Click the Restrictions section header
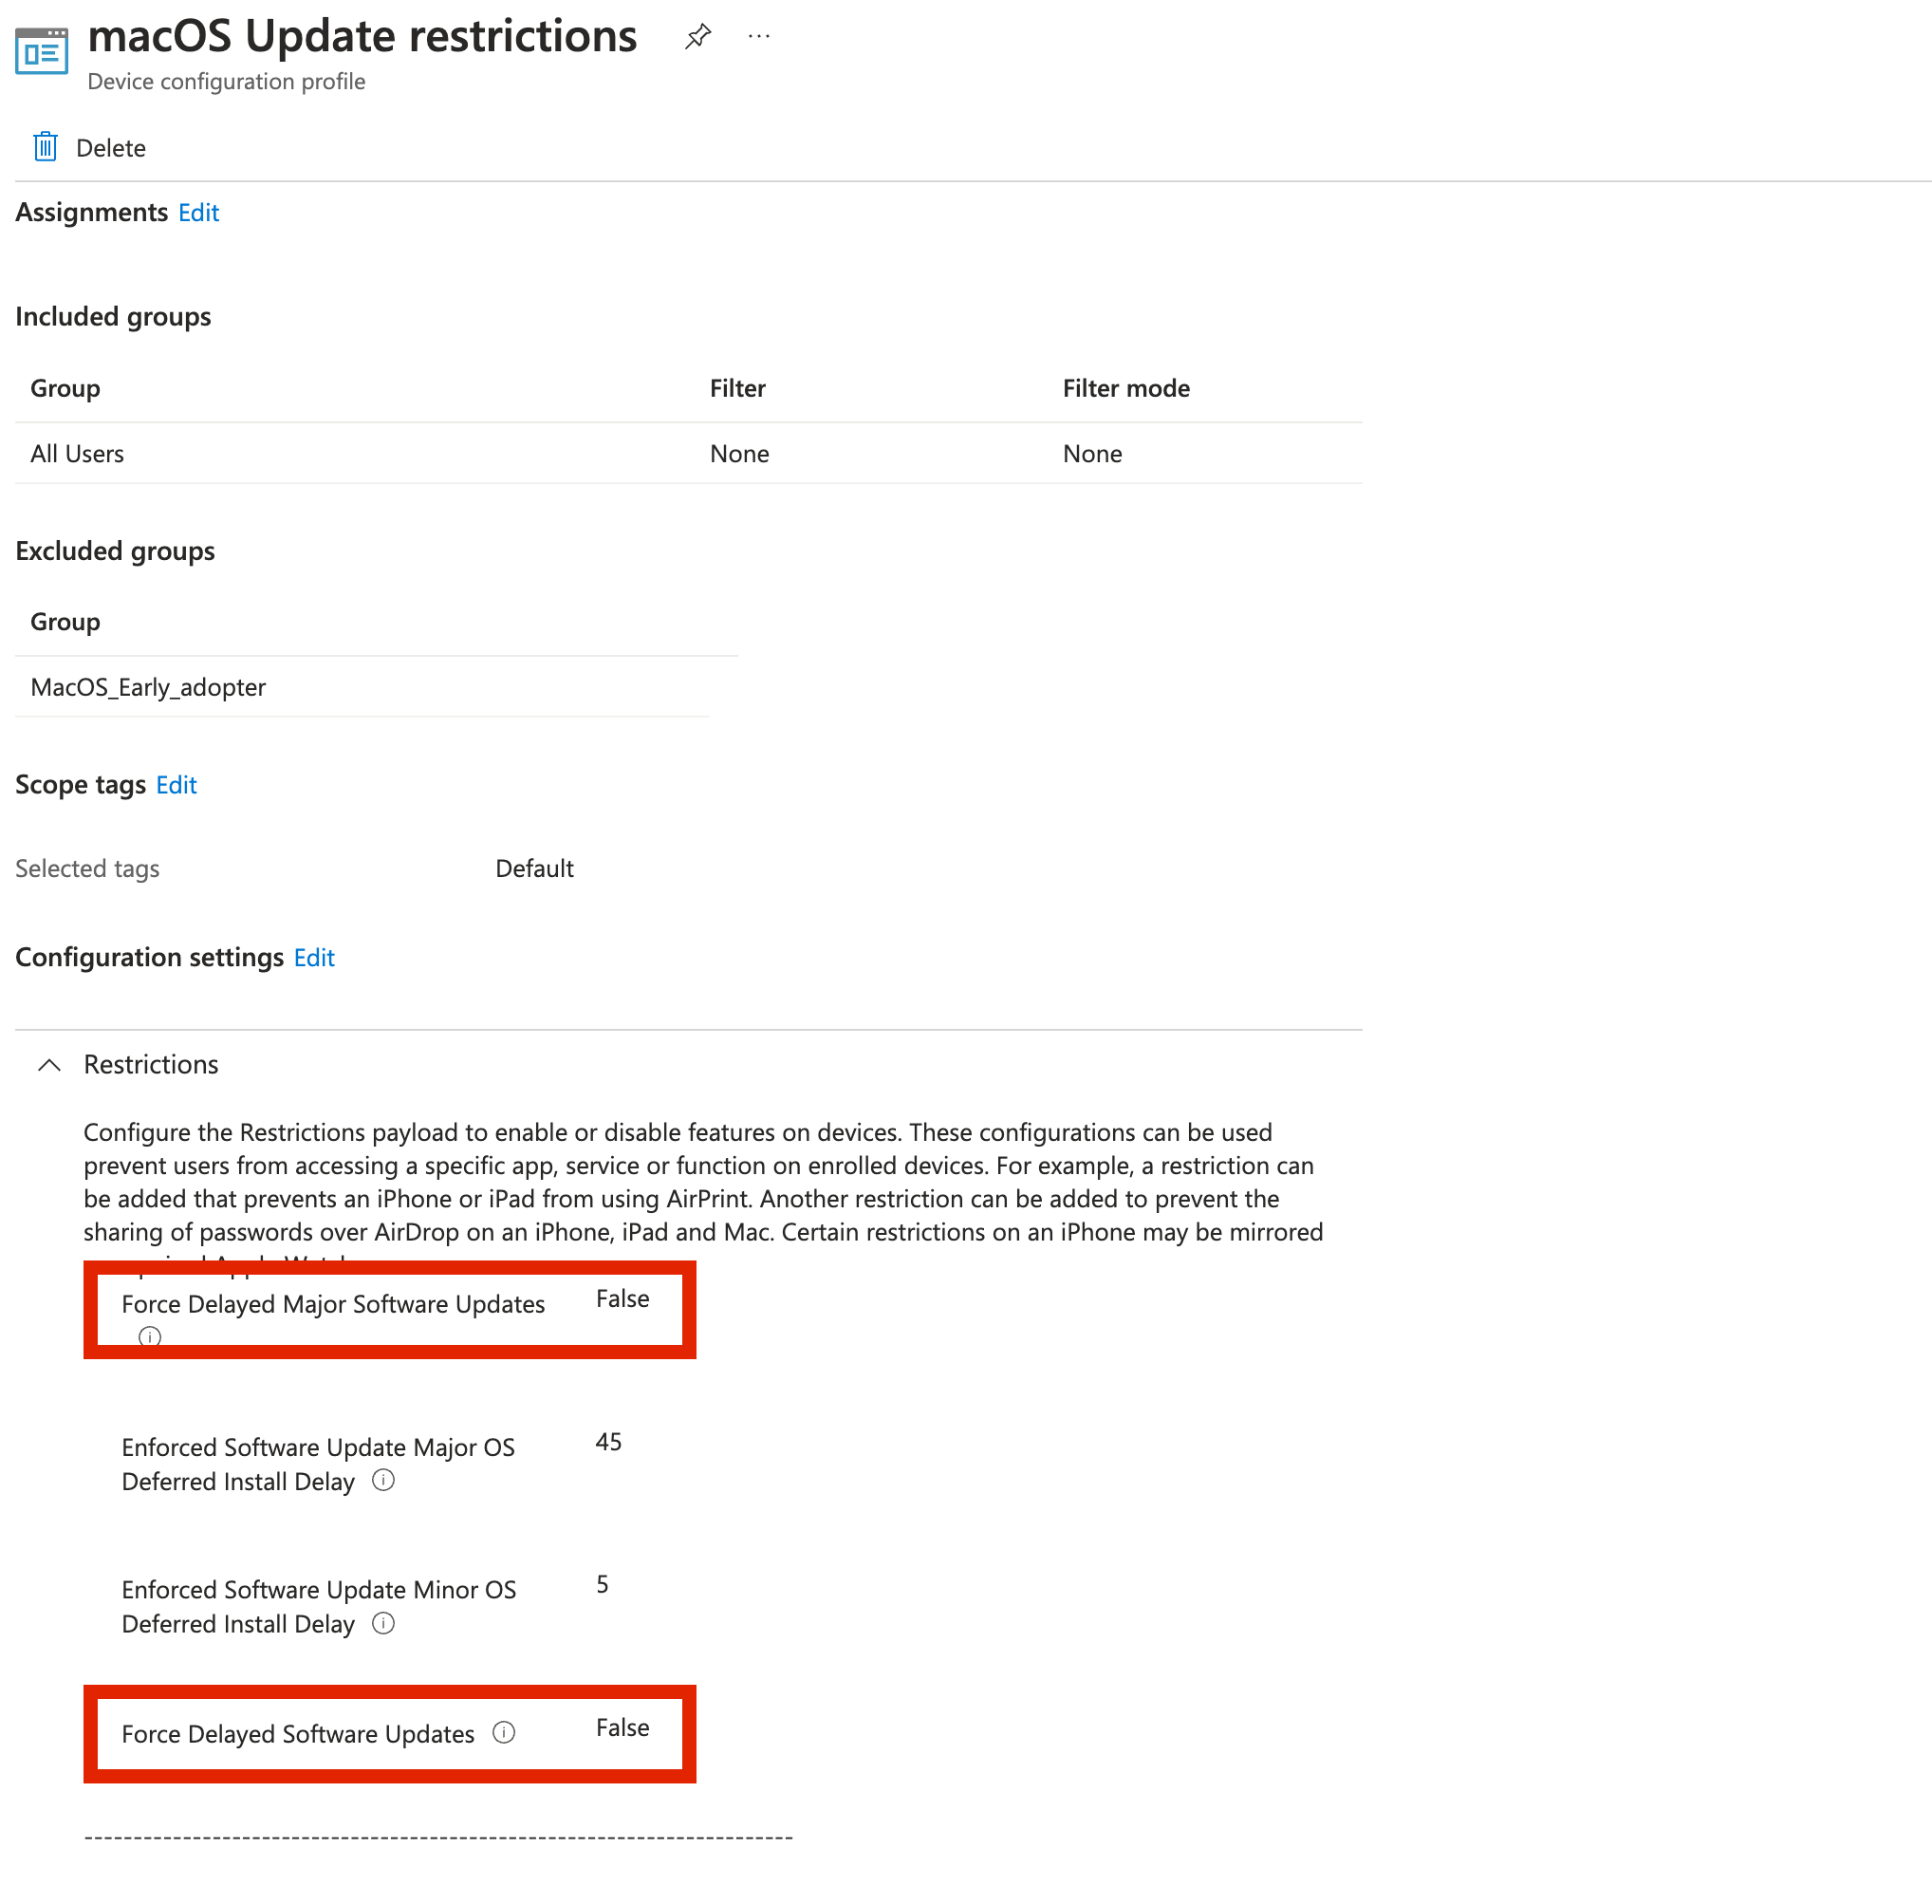 pyautogui.click(x=151, y=1065)
